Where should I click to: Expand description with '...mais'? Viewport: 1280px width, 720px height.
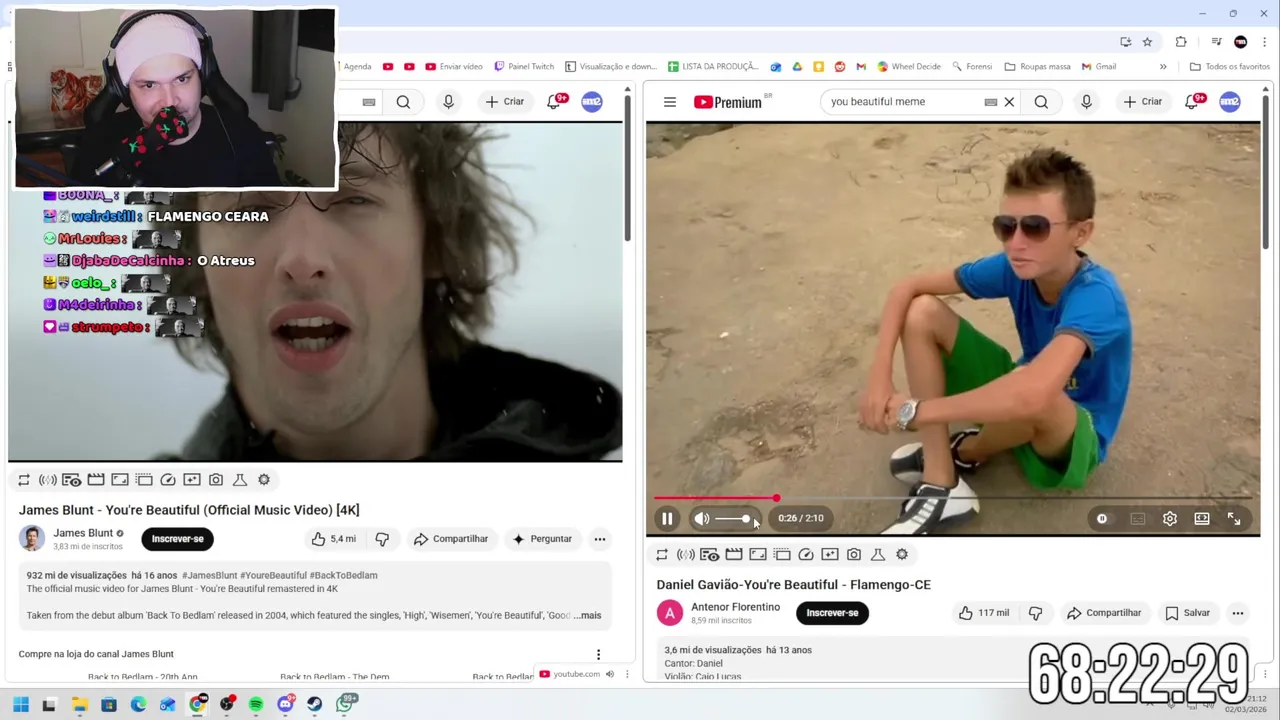588,616
